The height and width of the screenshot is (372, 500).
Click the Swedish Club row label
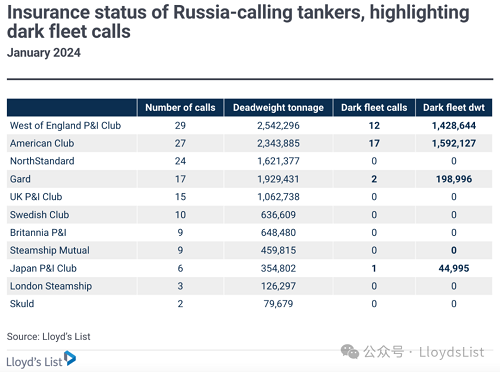tap(39, 215)
